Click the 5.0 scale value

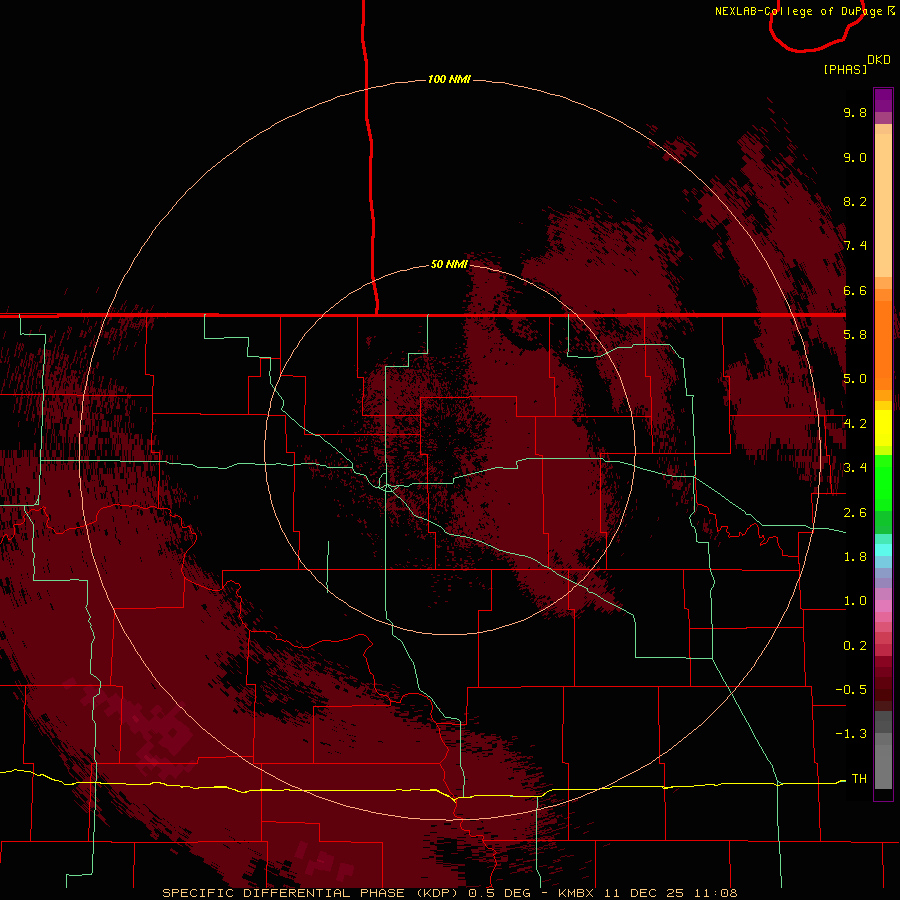tap(855, 379)
